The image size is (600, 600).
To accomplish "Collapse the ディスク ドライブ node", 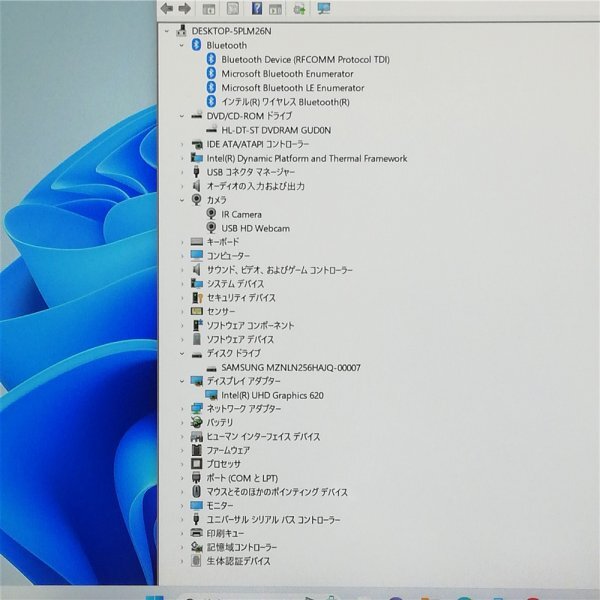I will point(182,353).
